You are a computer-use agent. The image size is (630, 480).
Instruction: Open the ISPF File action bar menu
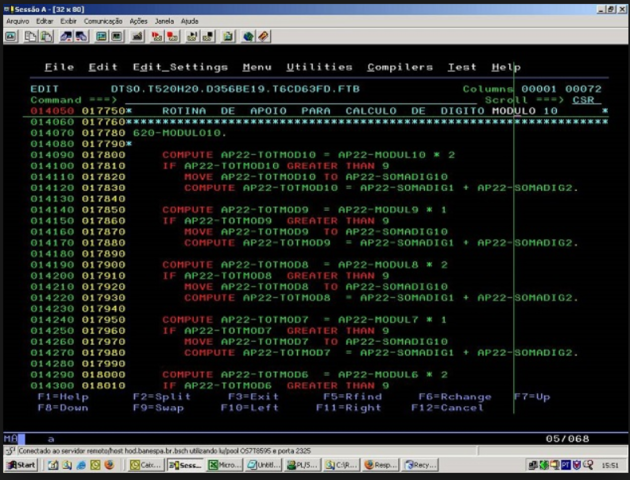(x=59, y=67)
